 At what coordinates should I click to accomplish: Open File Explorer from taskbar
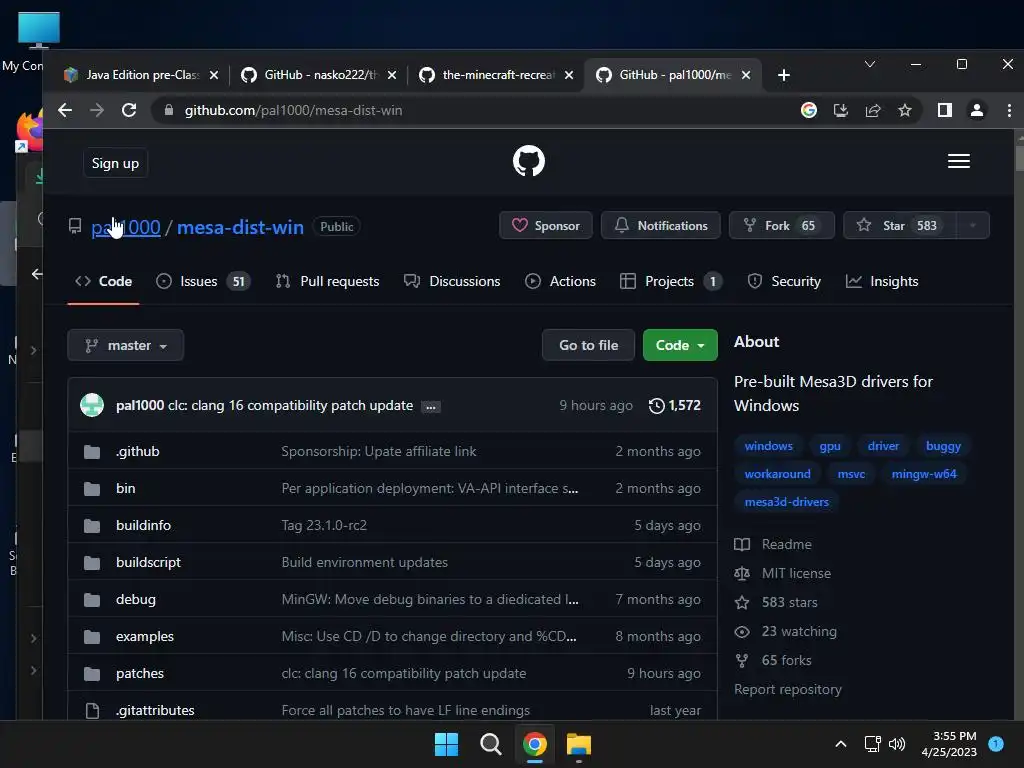(578, 744)
